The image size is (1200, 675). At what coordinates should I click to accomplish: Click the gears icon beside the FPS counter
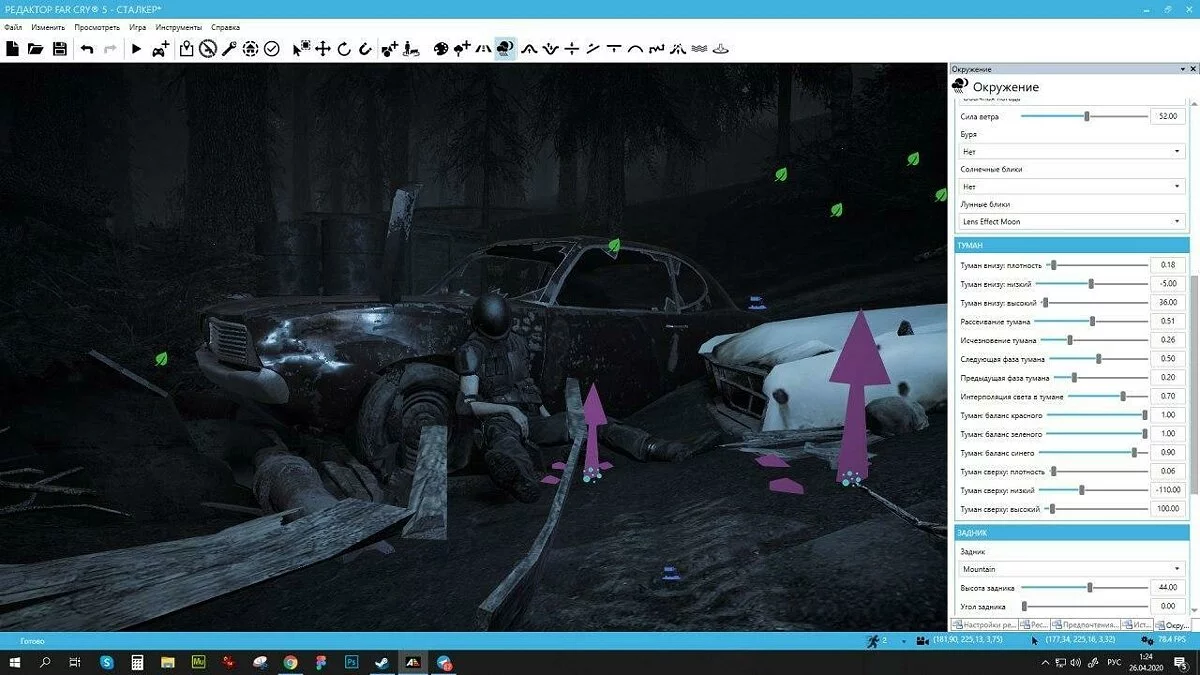[x=1146, y=639]
